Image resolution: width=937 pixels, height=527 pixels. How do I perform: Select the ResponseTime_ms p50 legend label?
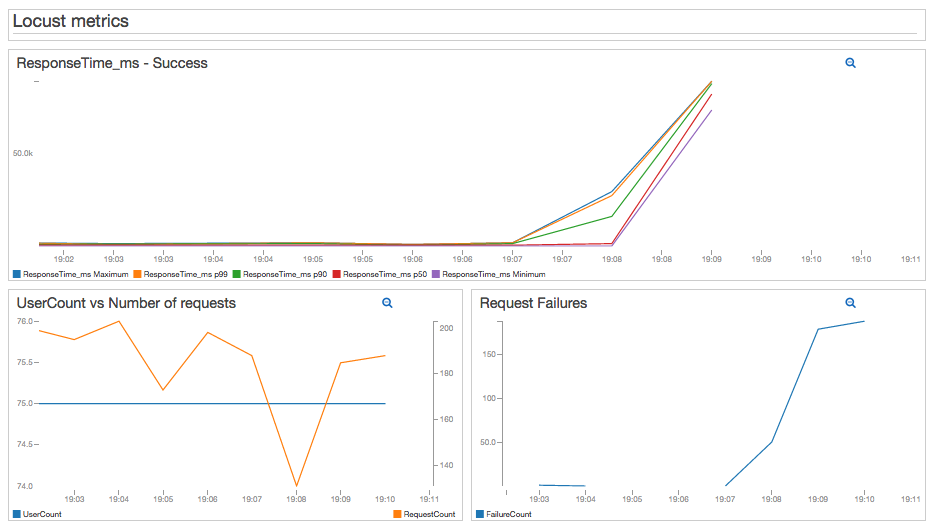pyautogui.click(x=385, y=274)
